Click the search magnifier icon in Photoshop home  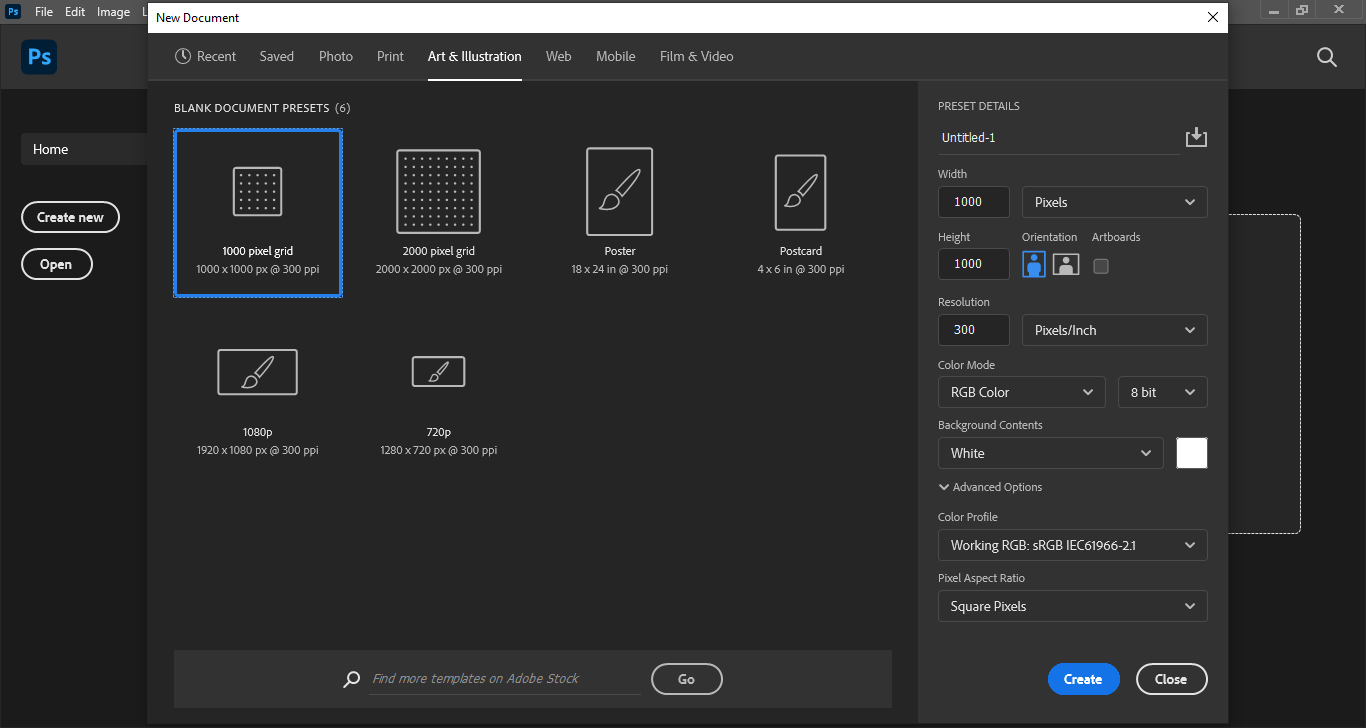1326,57
